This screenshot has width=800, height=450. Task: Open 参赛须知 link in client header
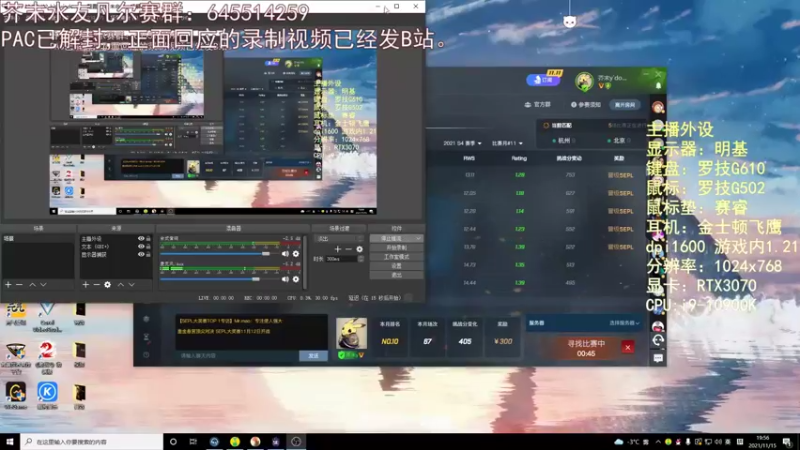[586, 105]
